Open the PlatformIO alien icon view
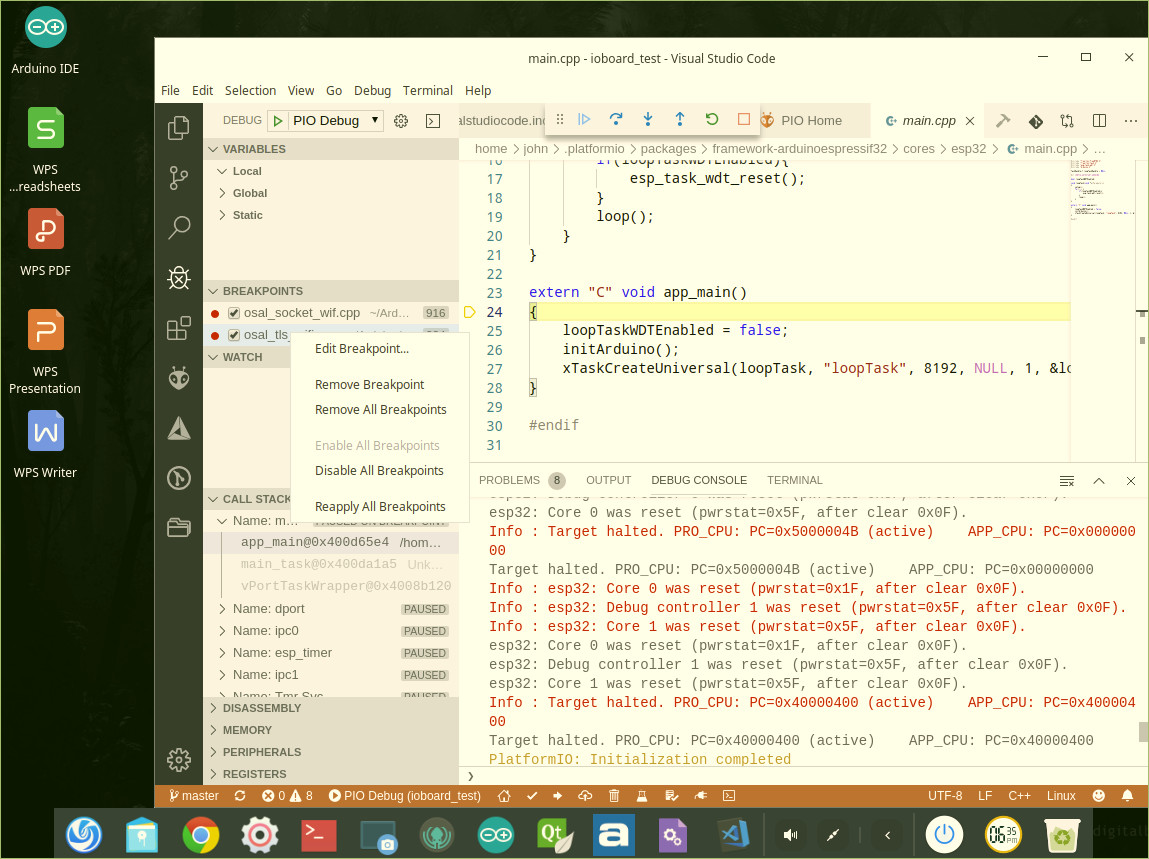 (x=179, y=378)
